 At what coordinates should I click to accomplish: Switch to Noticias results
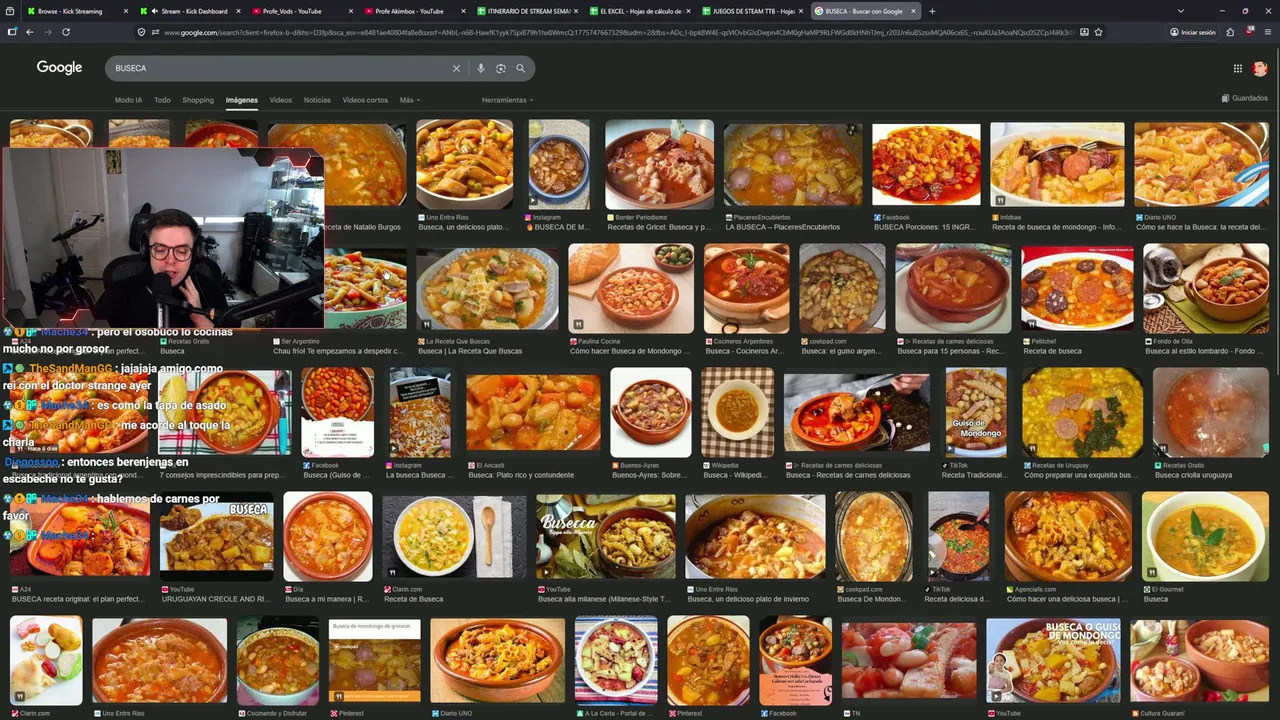tap(317, 100)
